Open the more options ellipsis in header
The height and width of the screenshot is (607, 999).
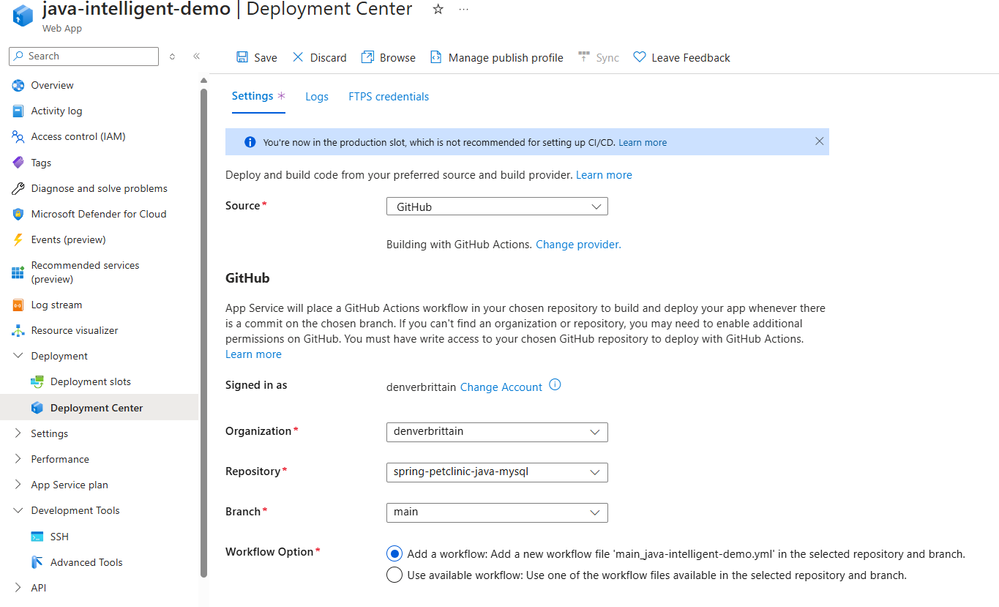pyautogui.click(x=464, y=10)
